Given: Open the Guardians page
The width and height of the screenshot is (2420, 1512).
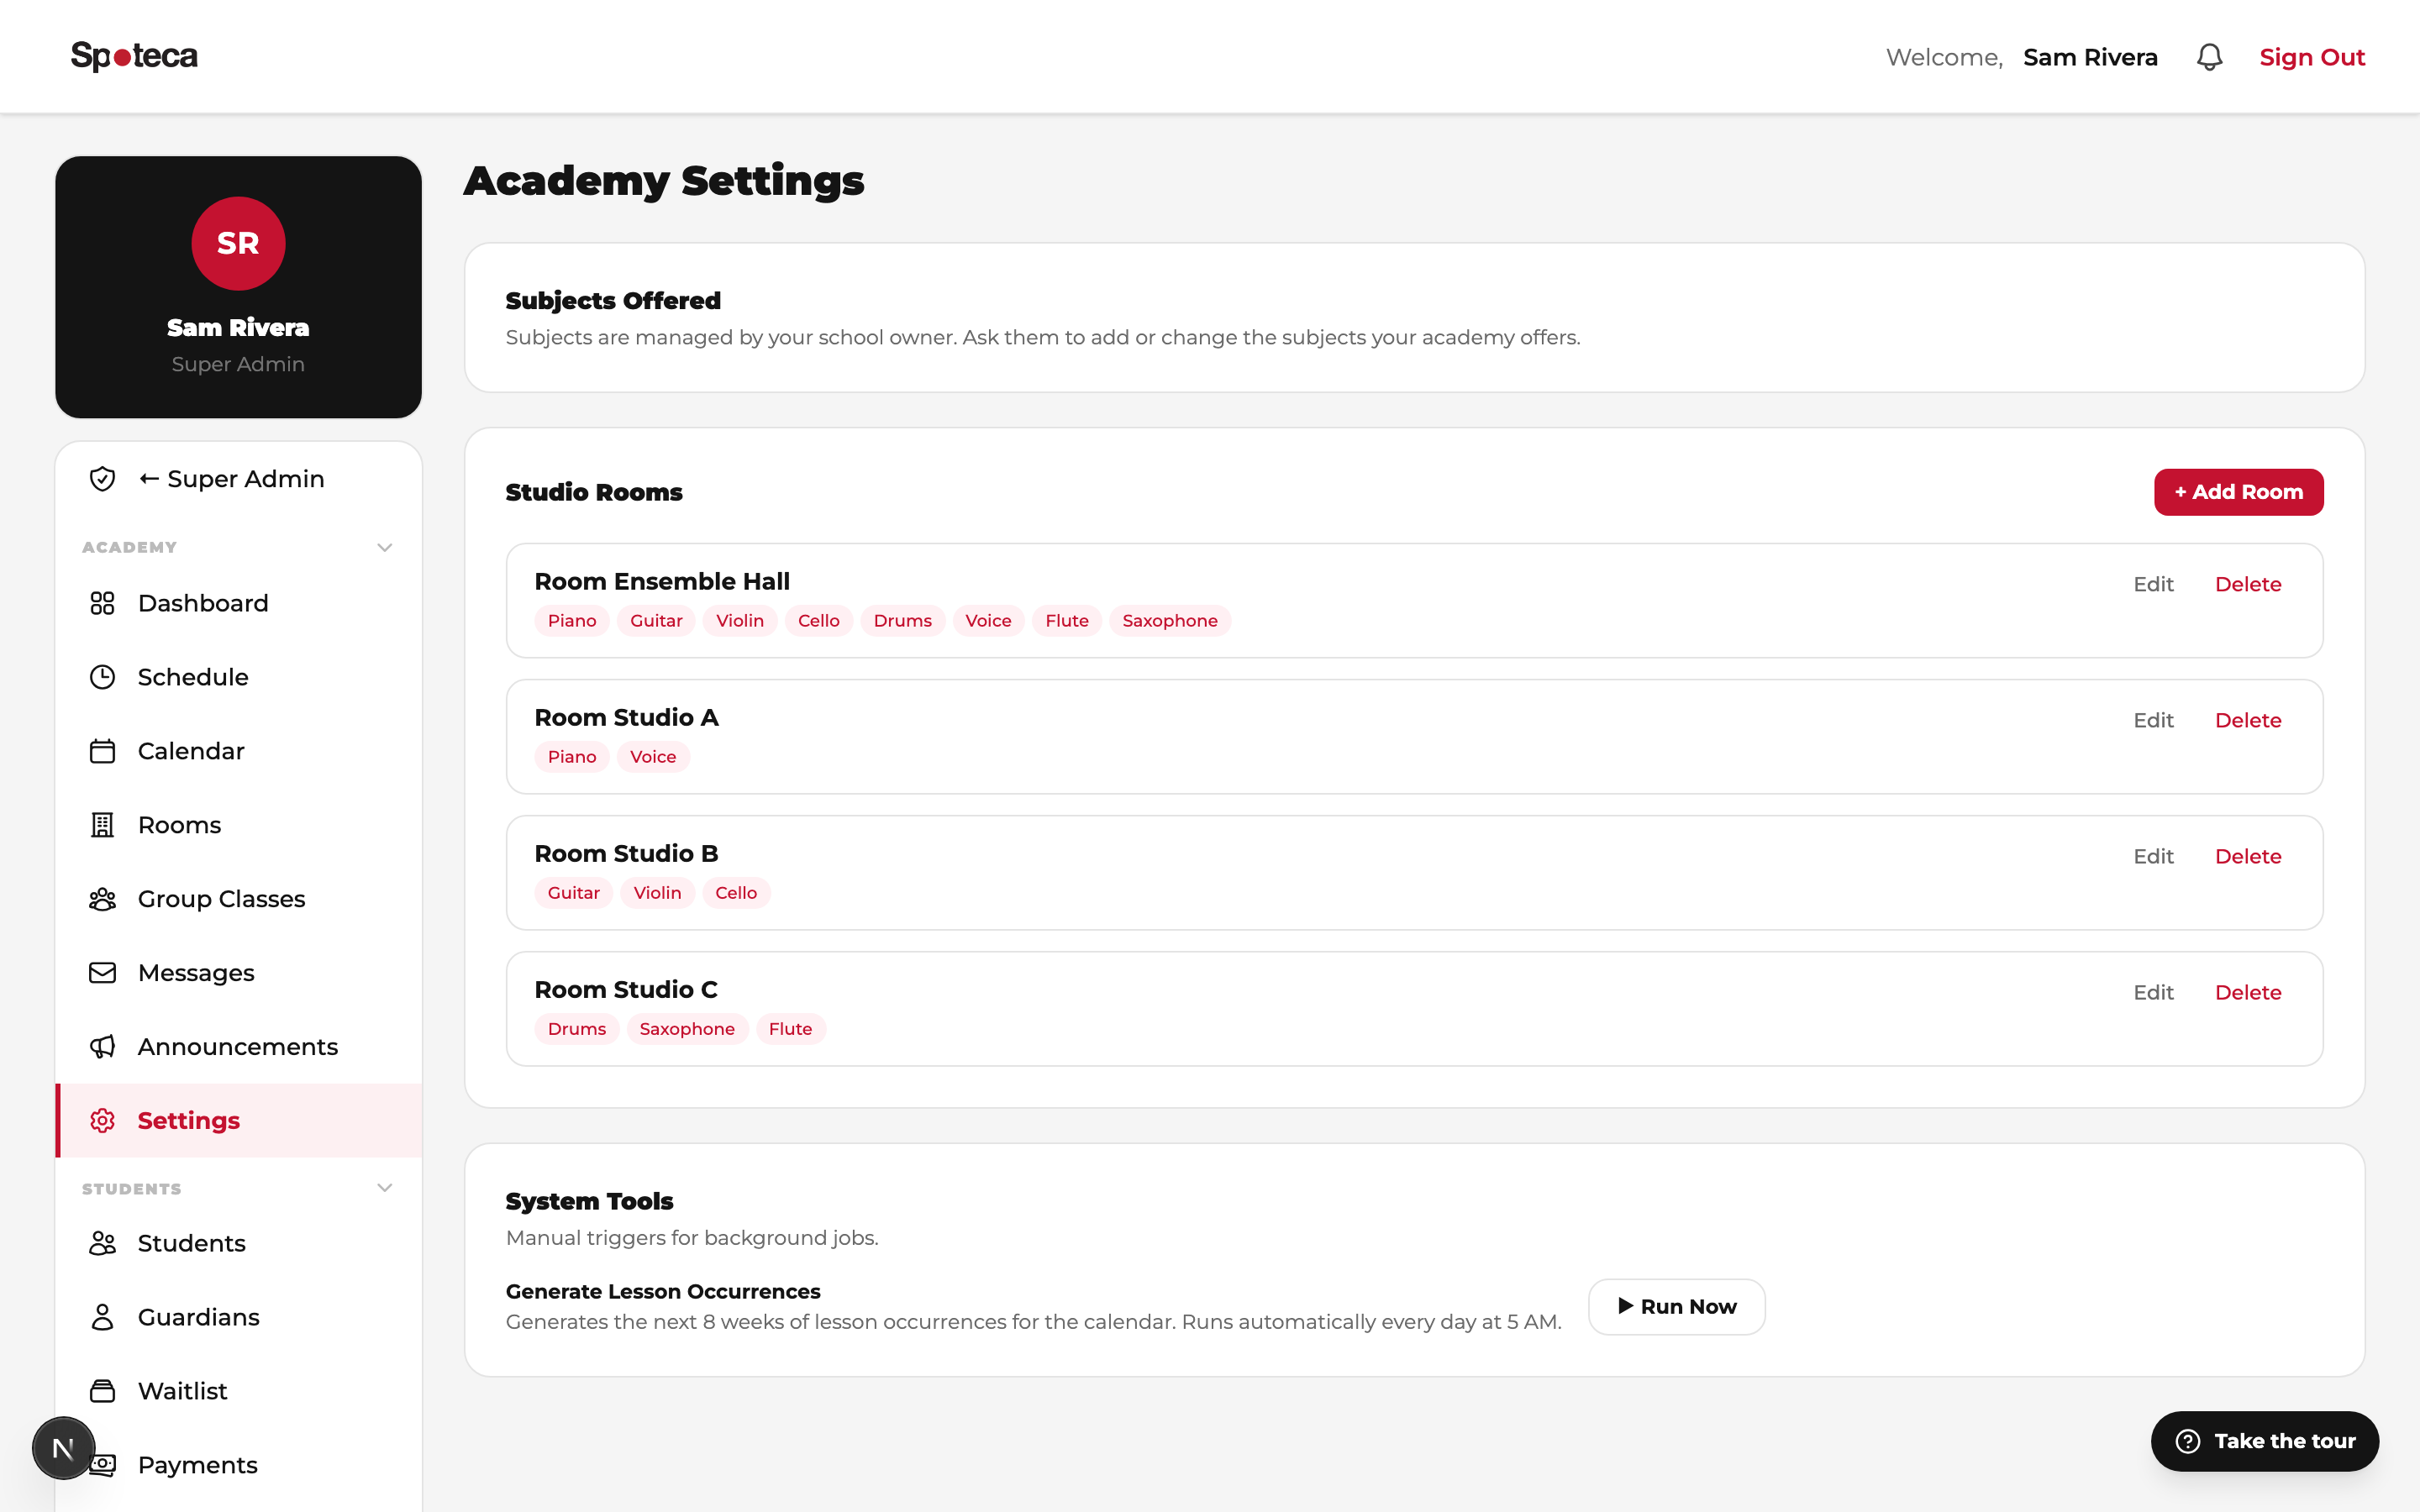Looking at the screenshot, I should (x=239, y=1317).
